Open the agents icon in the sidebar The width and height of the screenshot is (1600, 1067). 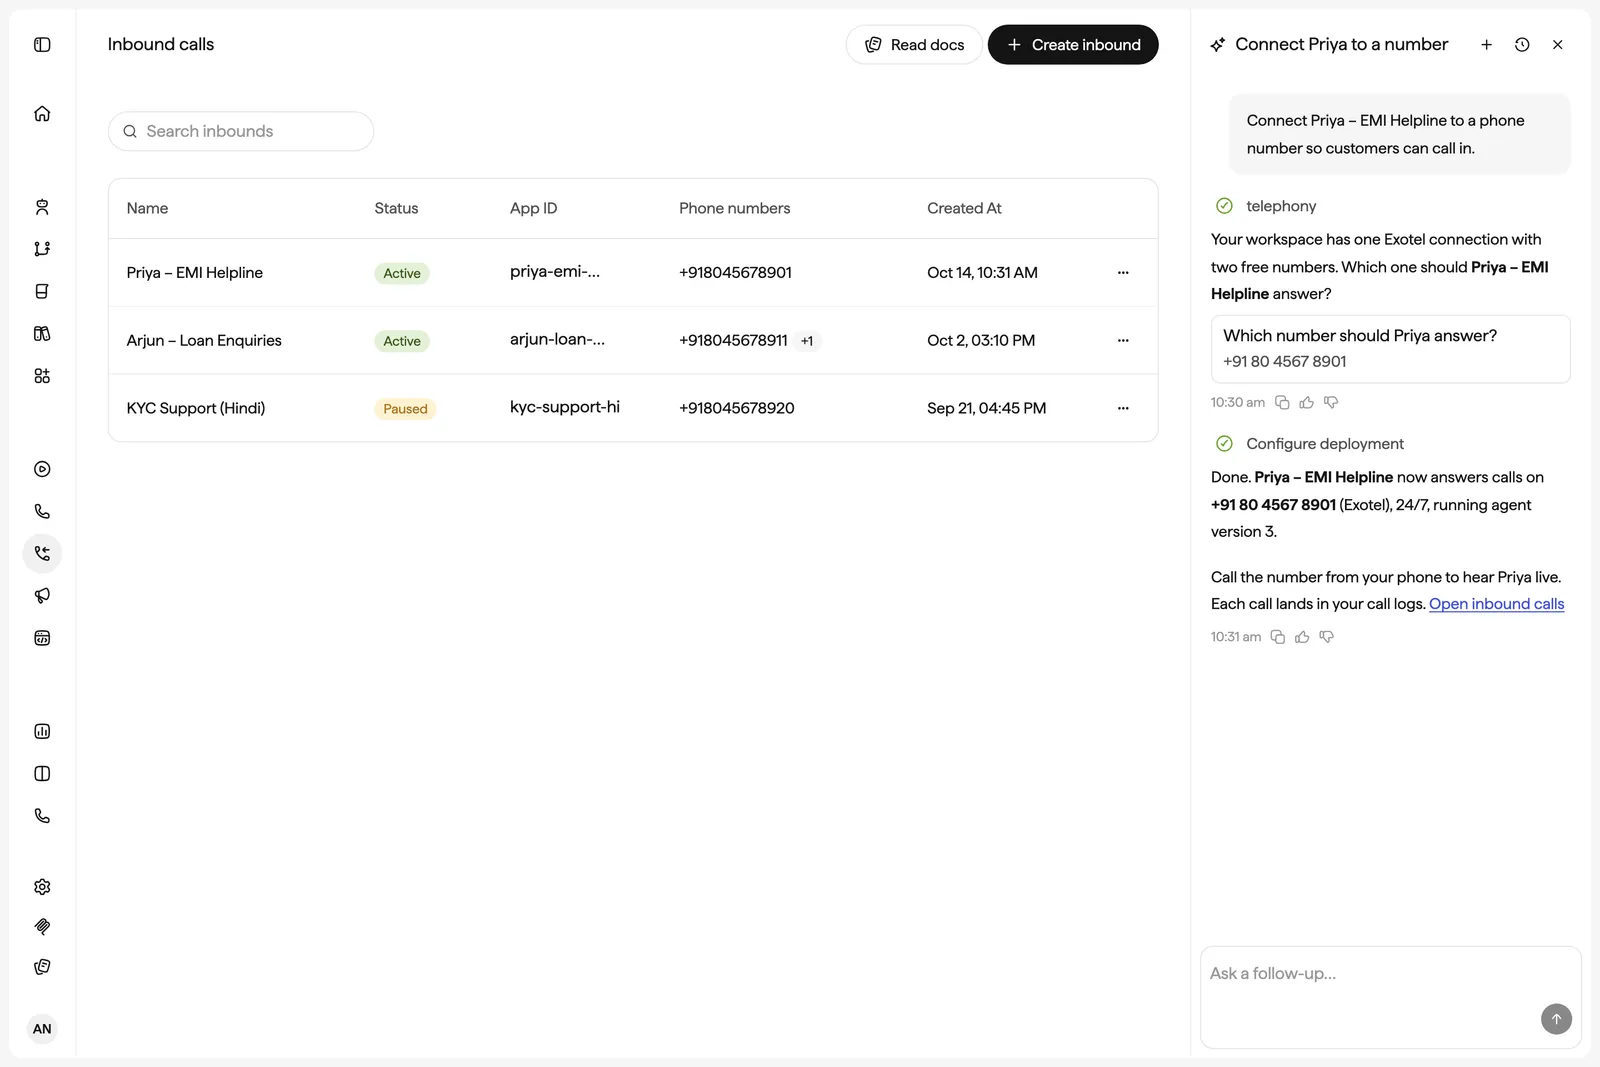[42, 207]
